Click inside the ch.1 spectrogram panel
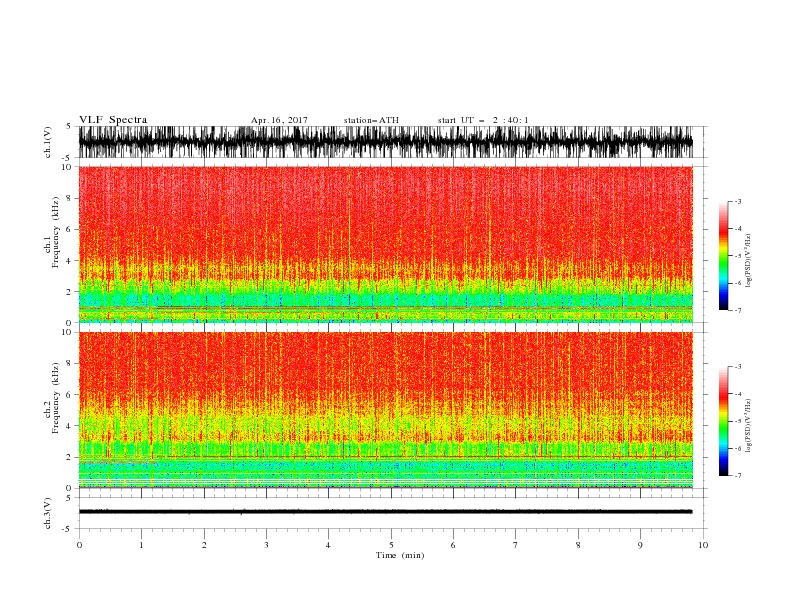The image size is (792, 612). pos(385,244)
